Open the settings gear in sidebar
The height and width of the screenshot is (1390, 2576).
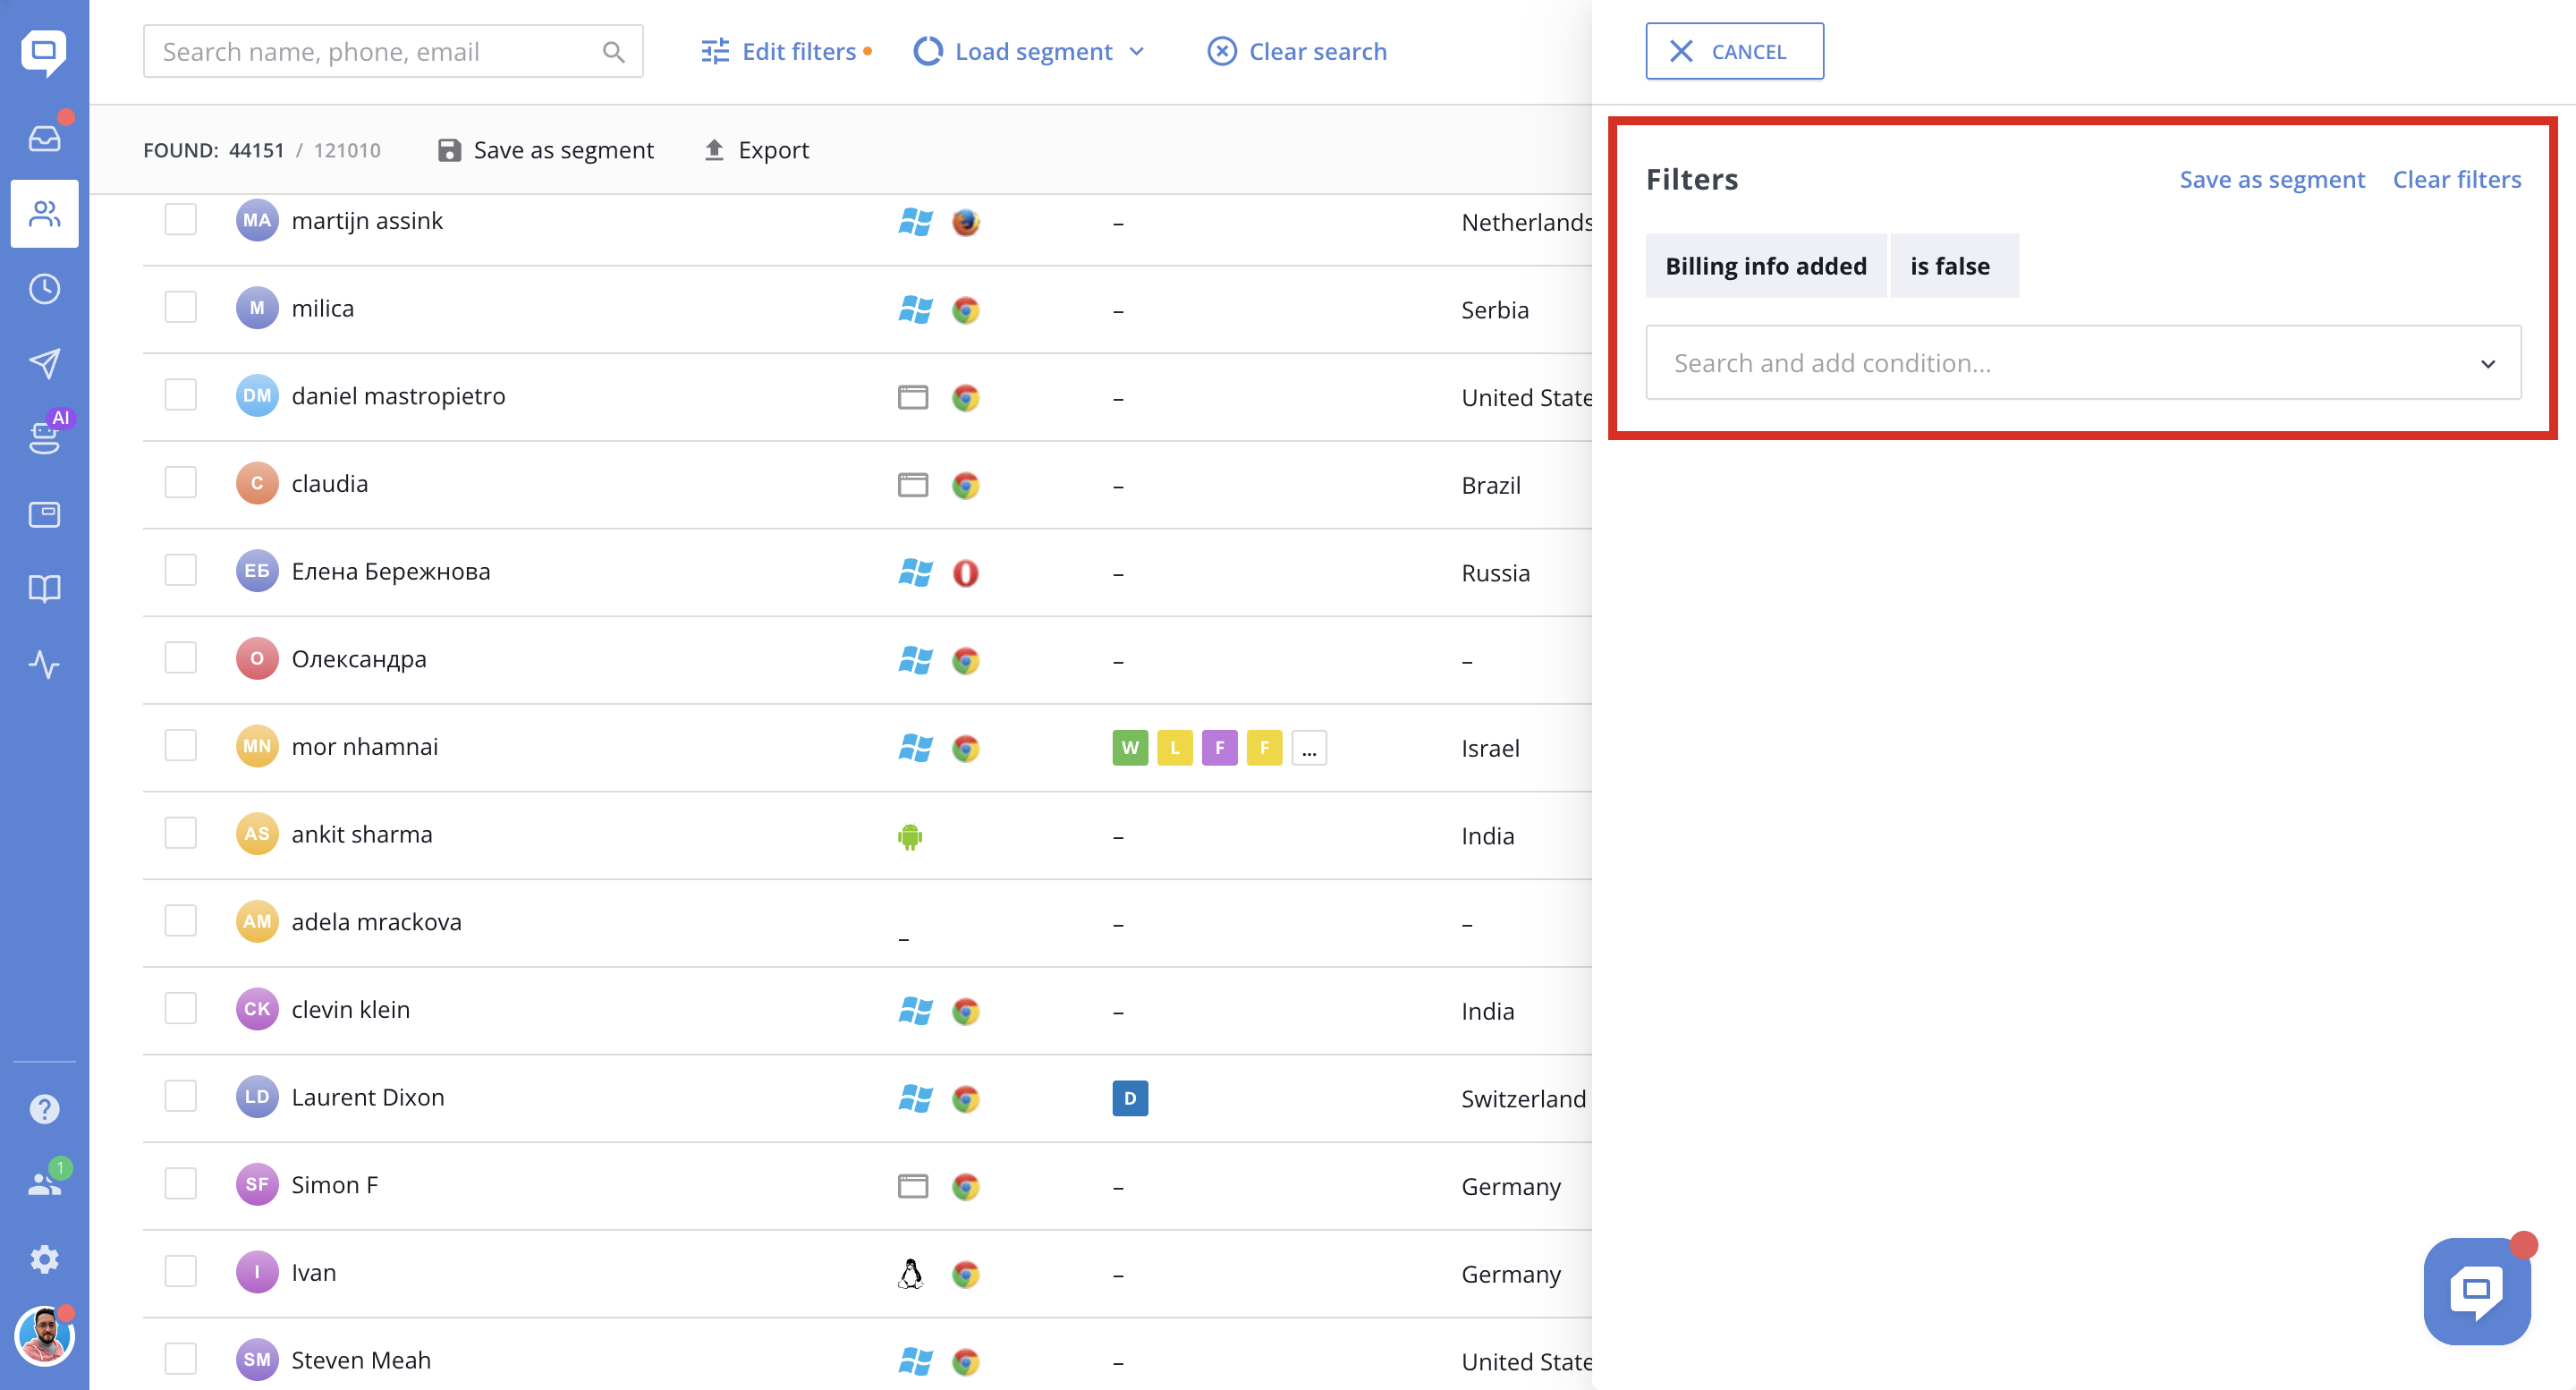click(44, 1259)
